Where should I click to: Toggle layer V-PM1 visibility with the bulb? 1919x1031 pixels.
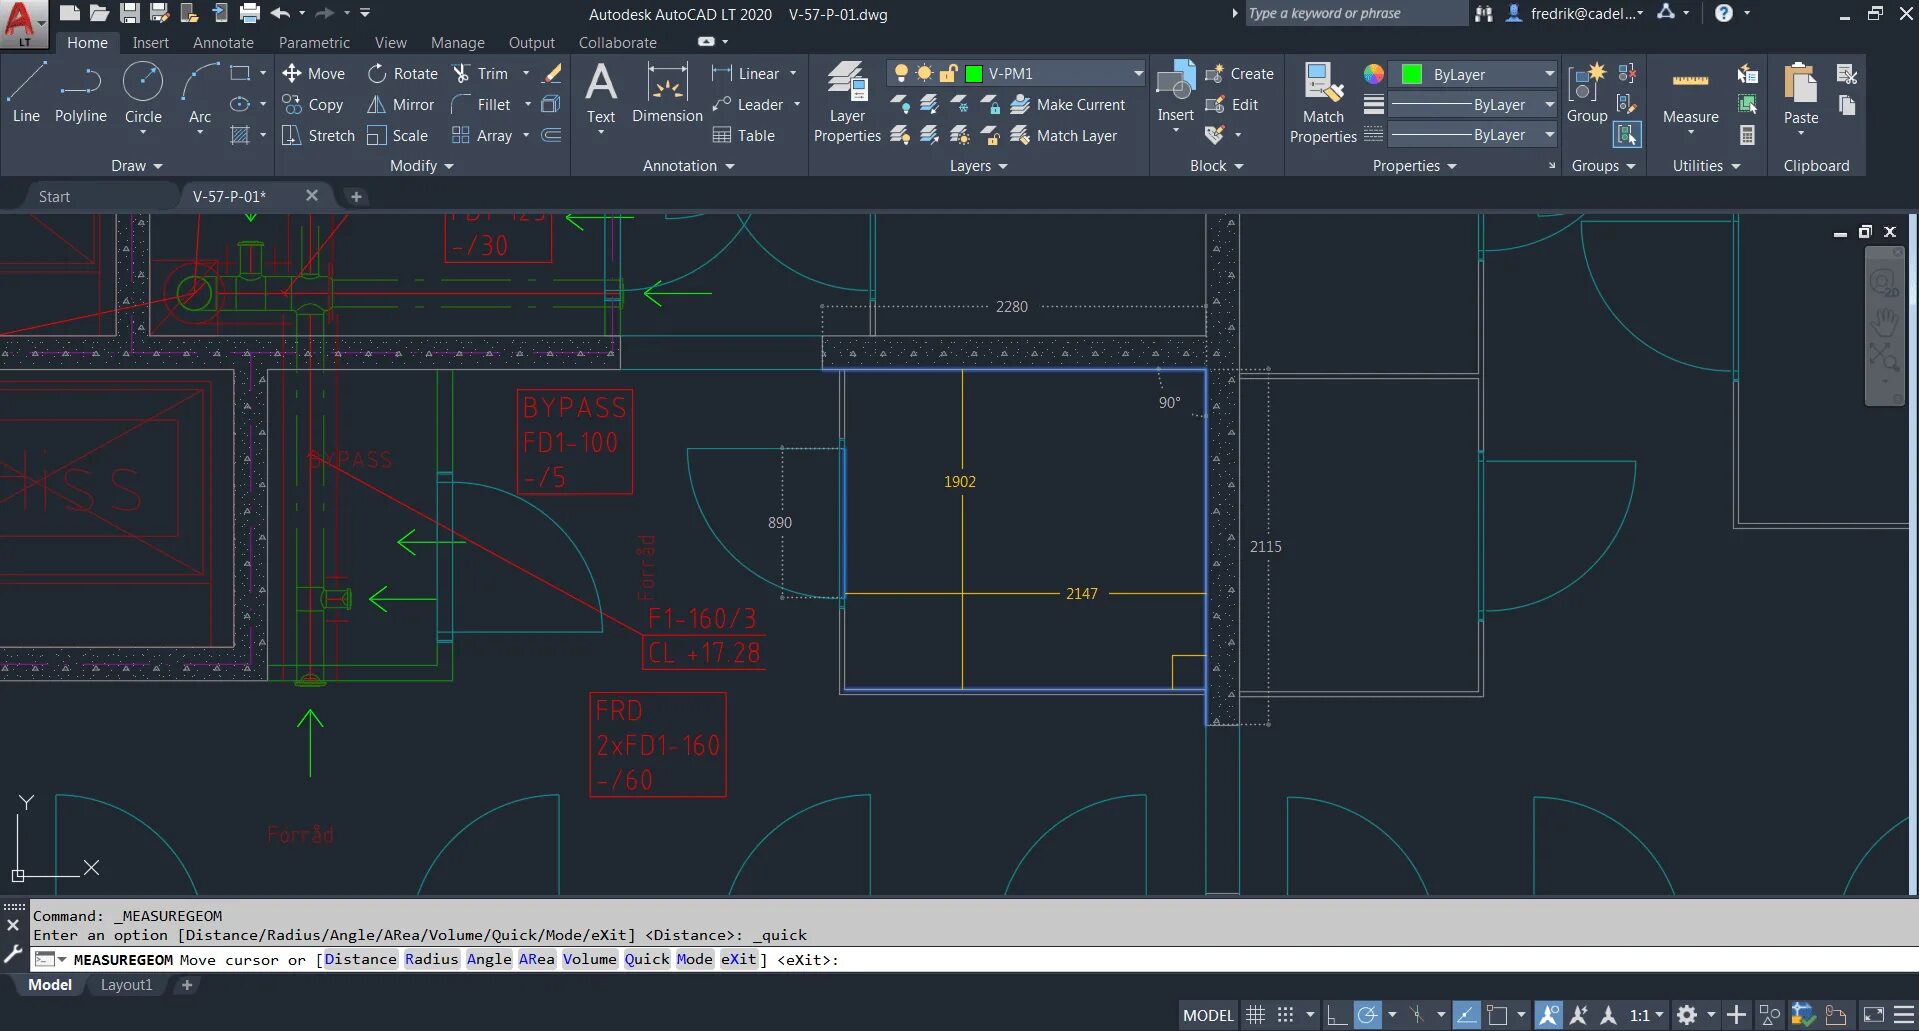(x=900, y=72)
